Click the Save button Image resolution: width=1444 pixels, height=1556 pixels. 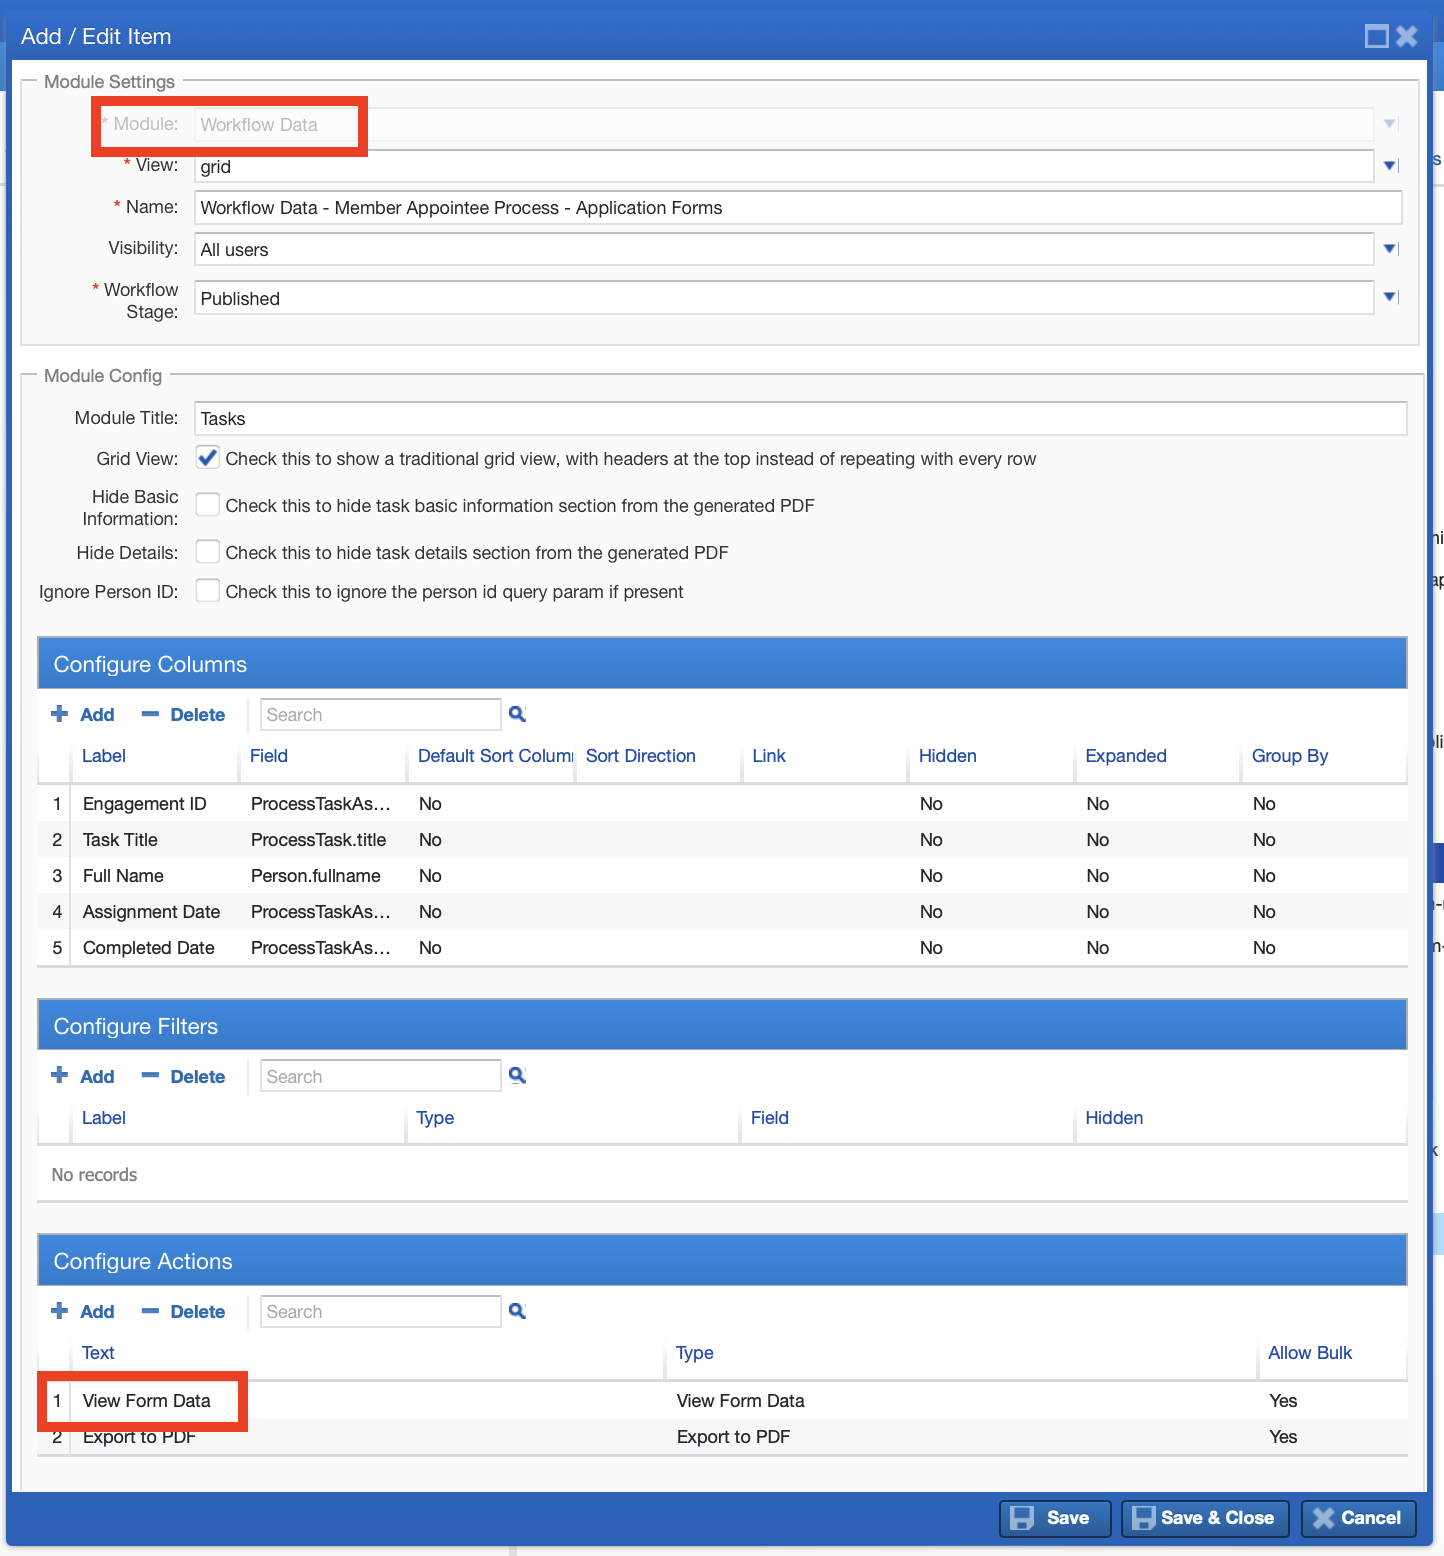tap(1055, 1518)
